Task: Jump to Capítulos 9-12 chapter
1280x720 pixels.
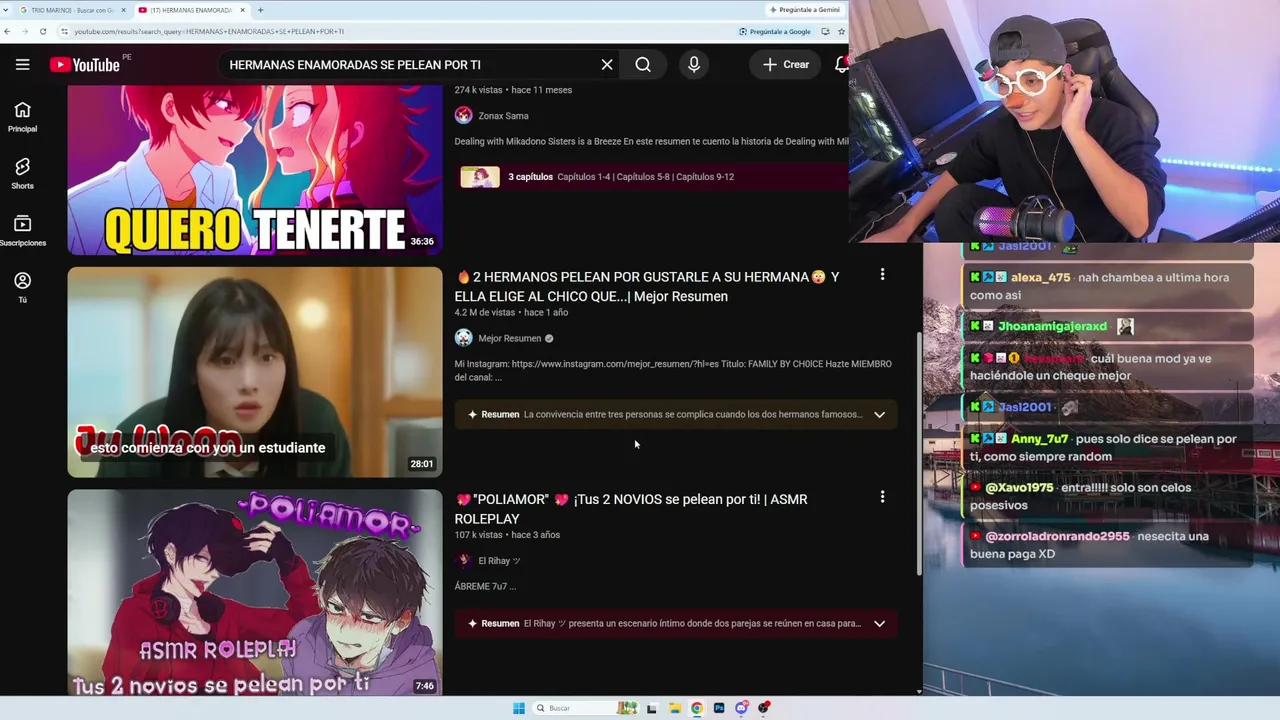Action: (x=705, y=177)
